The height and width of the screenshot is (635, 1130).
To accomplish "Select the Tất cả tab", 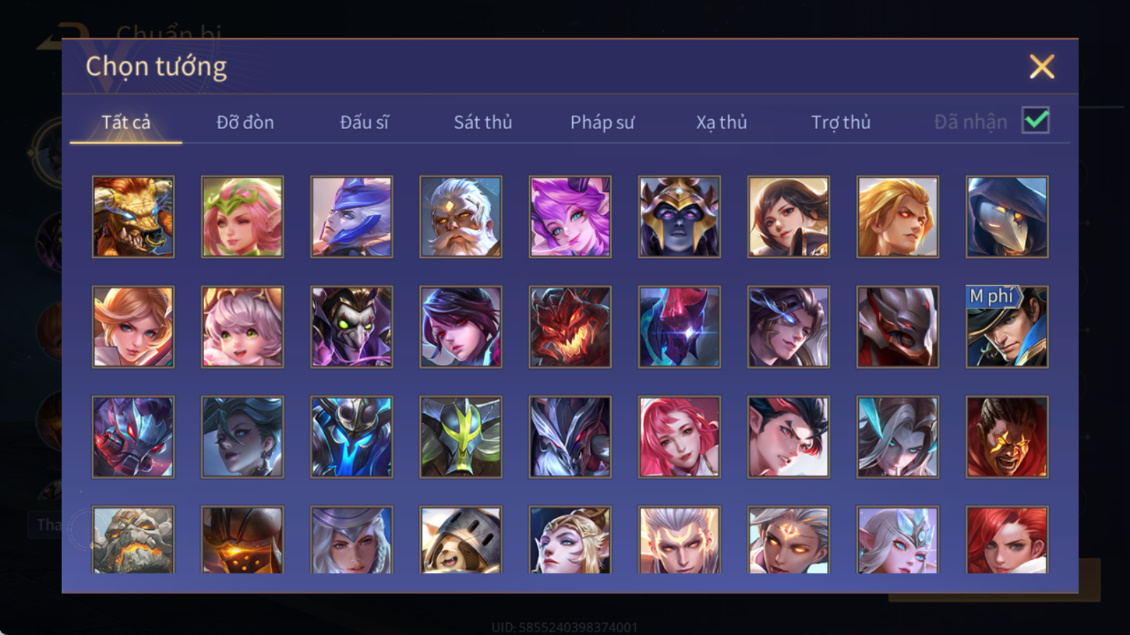I will (x=126, y=123).
